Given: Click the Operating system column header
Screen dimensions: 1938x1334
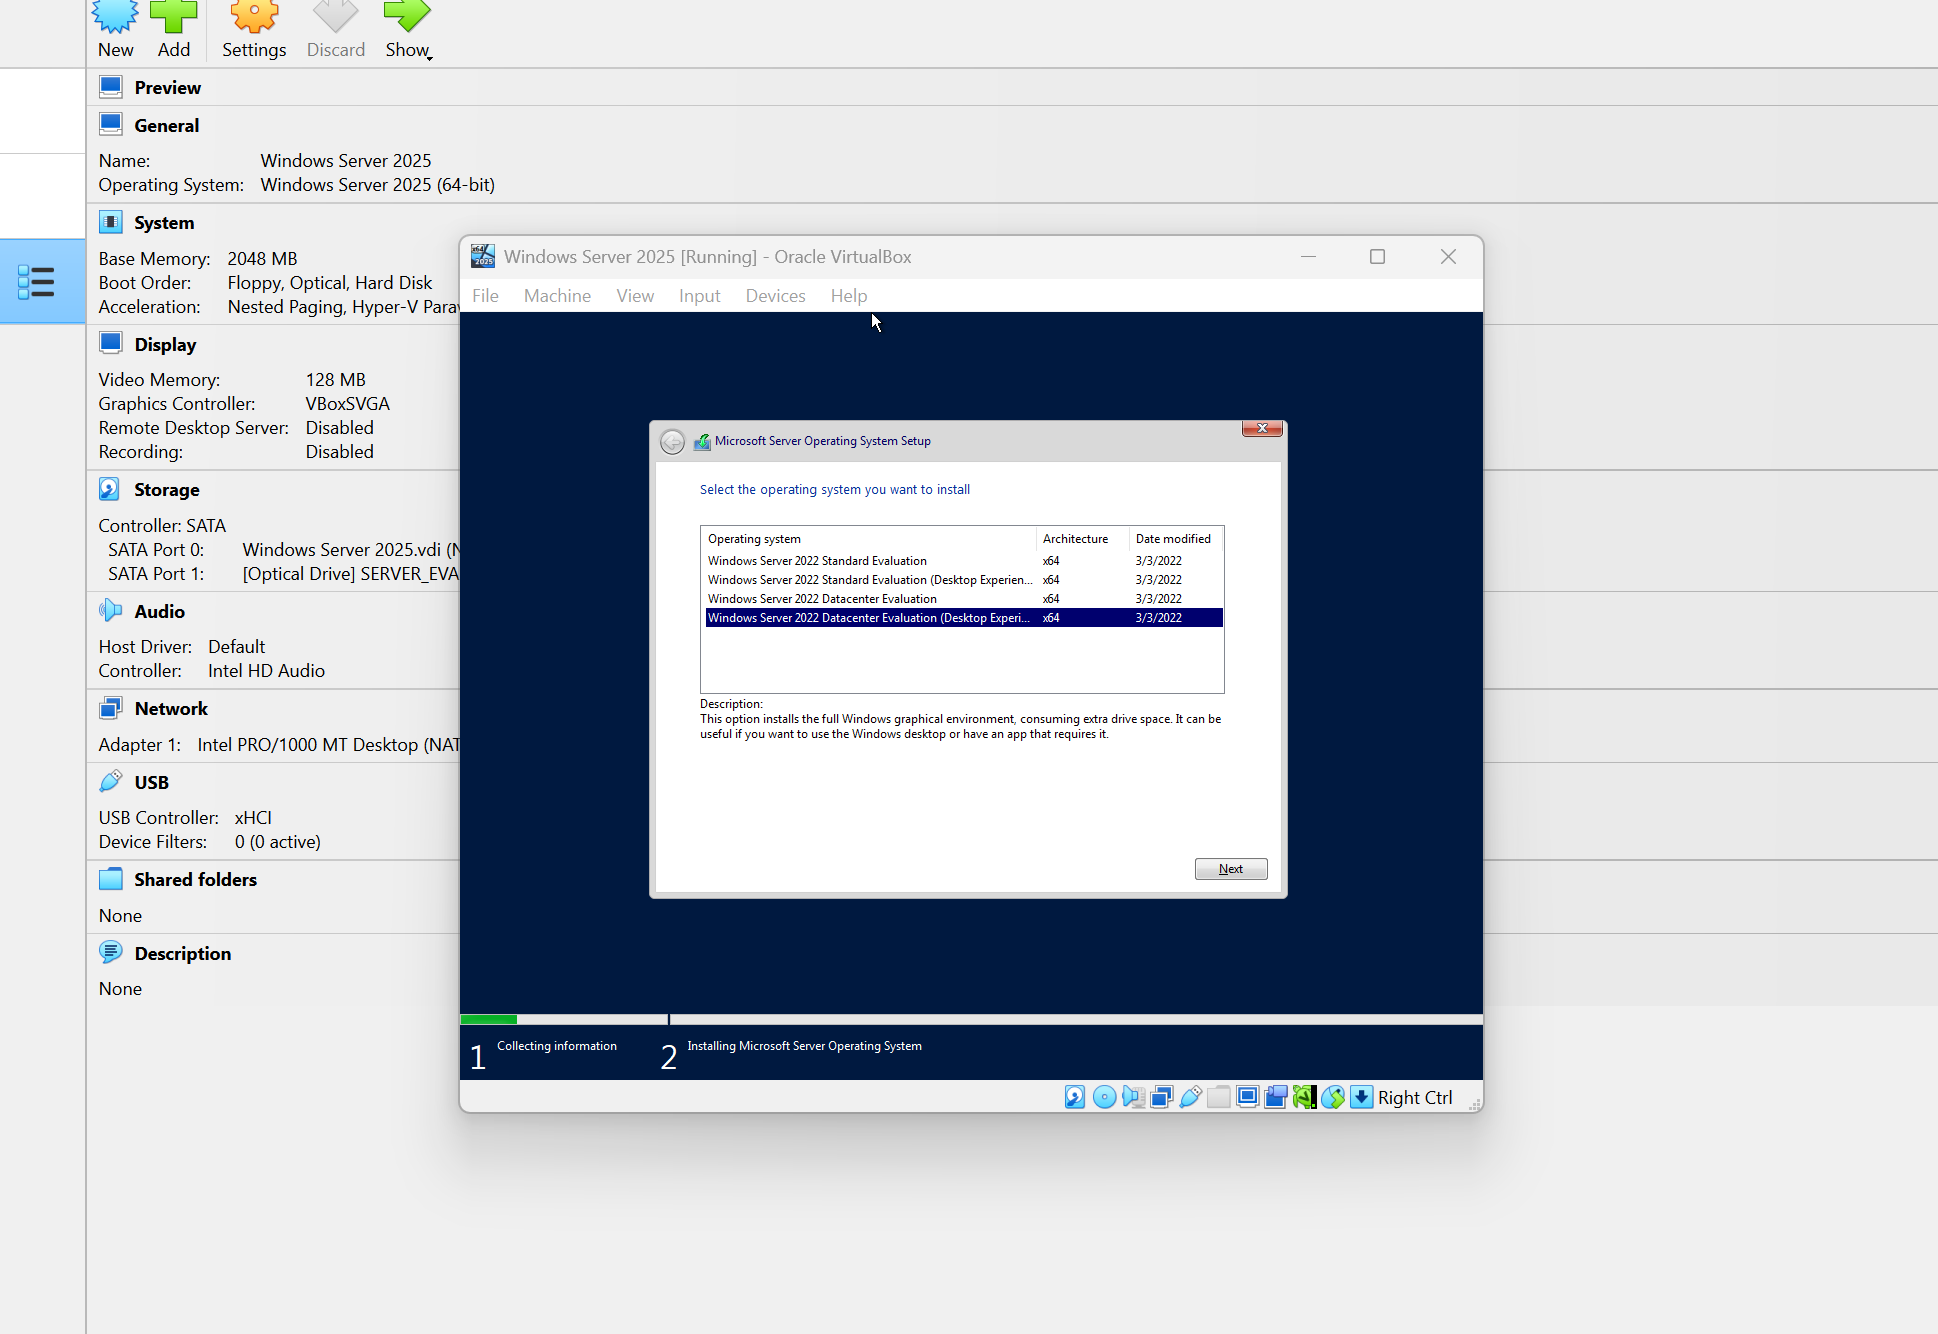Looking at the screenshot, I should 868,539.
